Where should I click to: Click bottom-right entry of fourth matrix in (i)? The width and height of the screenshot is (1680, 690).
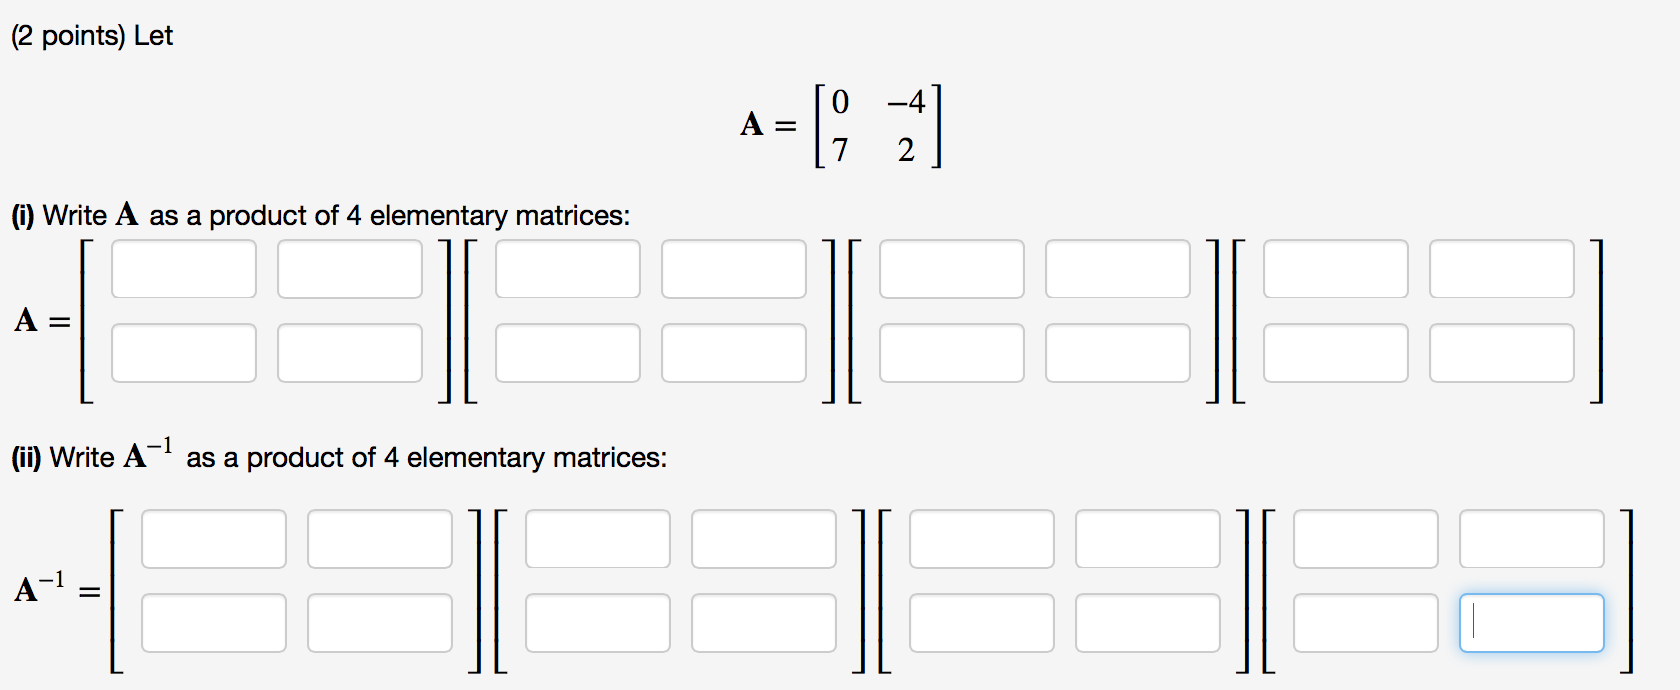1502,352
